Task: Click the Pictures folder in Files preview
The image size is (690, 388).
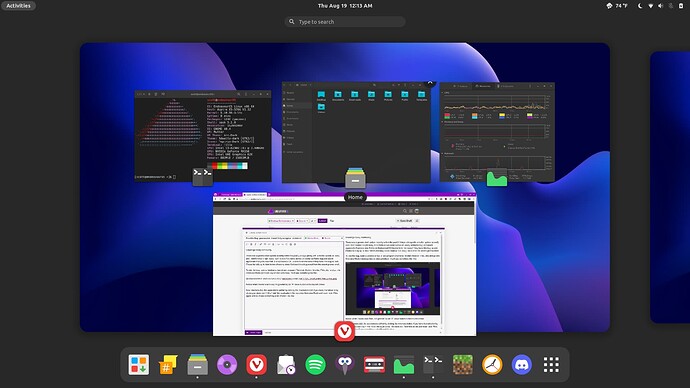Action: [x=388, y=96]
